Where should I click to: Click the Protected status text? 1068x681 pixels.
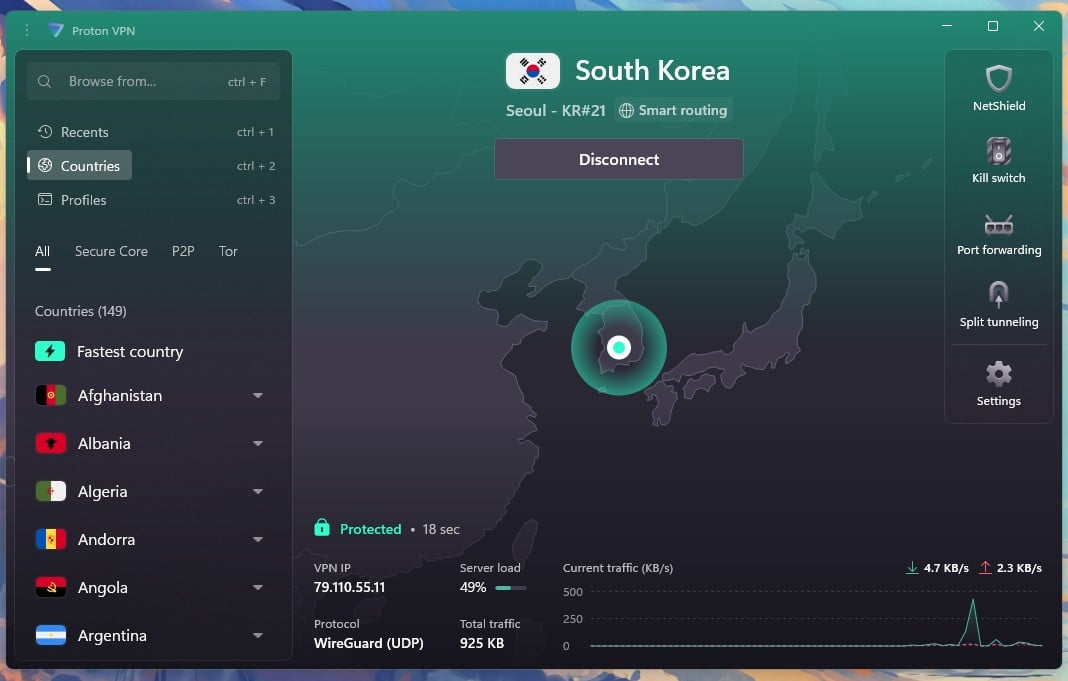[371, 529]
